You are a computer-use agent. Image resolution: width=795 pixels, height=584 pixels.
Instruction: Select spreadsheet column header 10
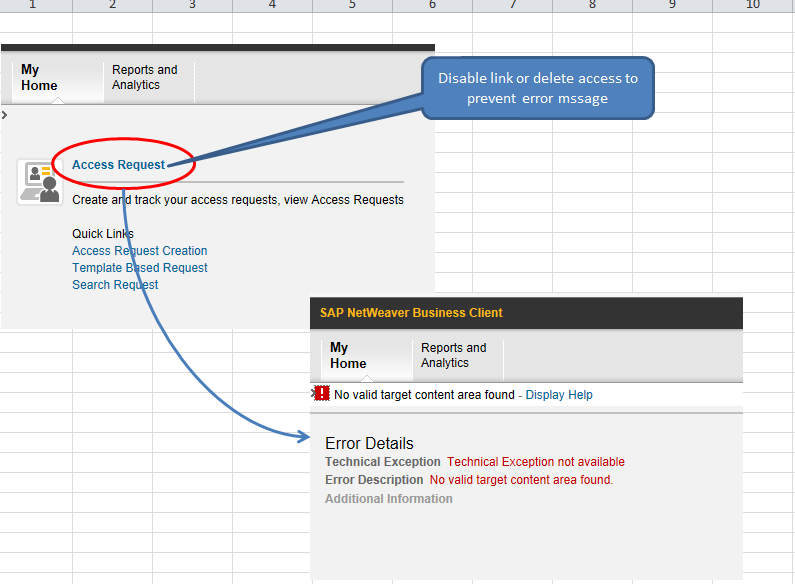[753, 5]
